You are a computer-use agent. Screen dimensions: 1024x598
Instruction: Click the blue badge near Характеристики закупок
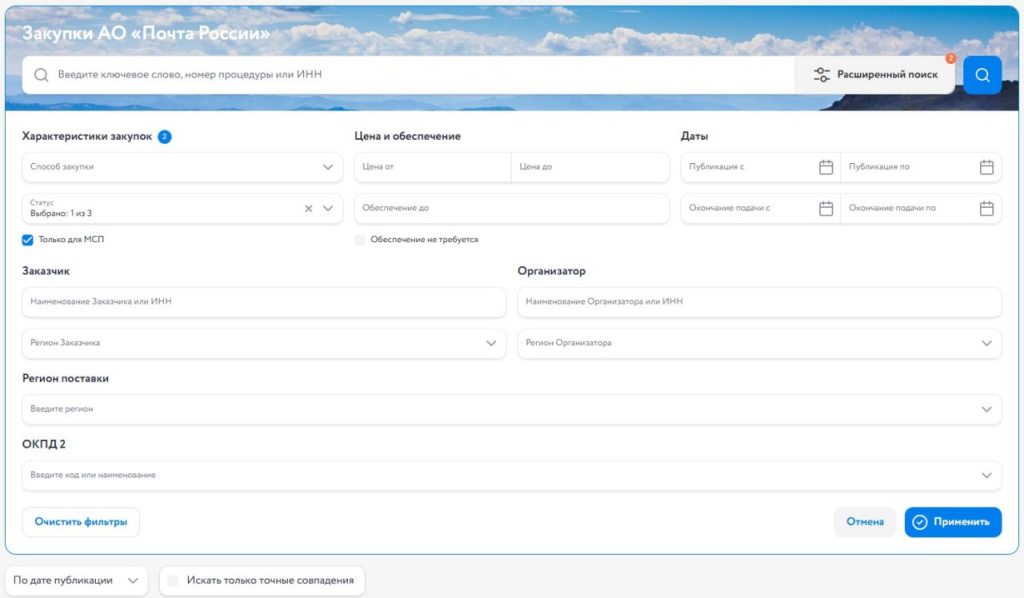point(165,136)
